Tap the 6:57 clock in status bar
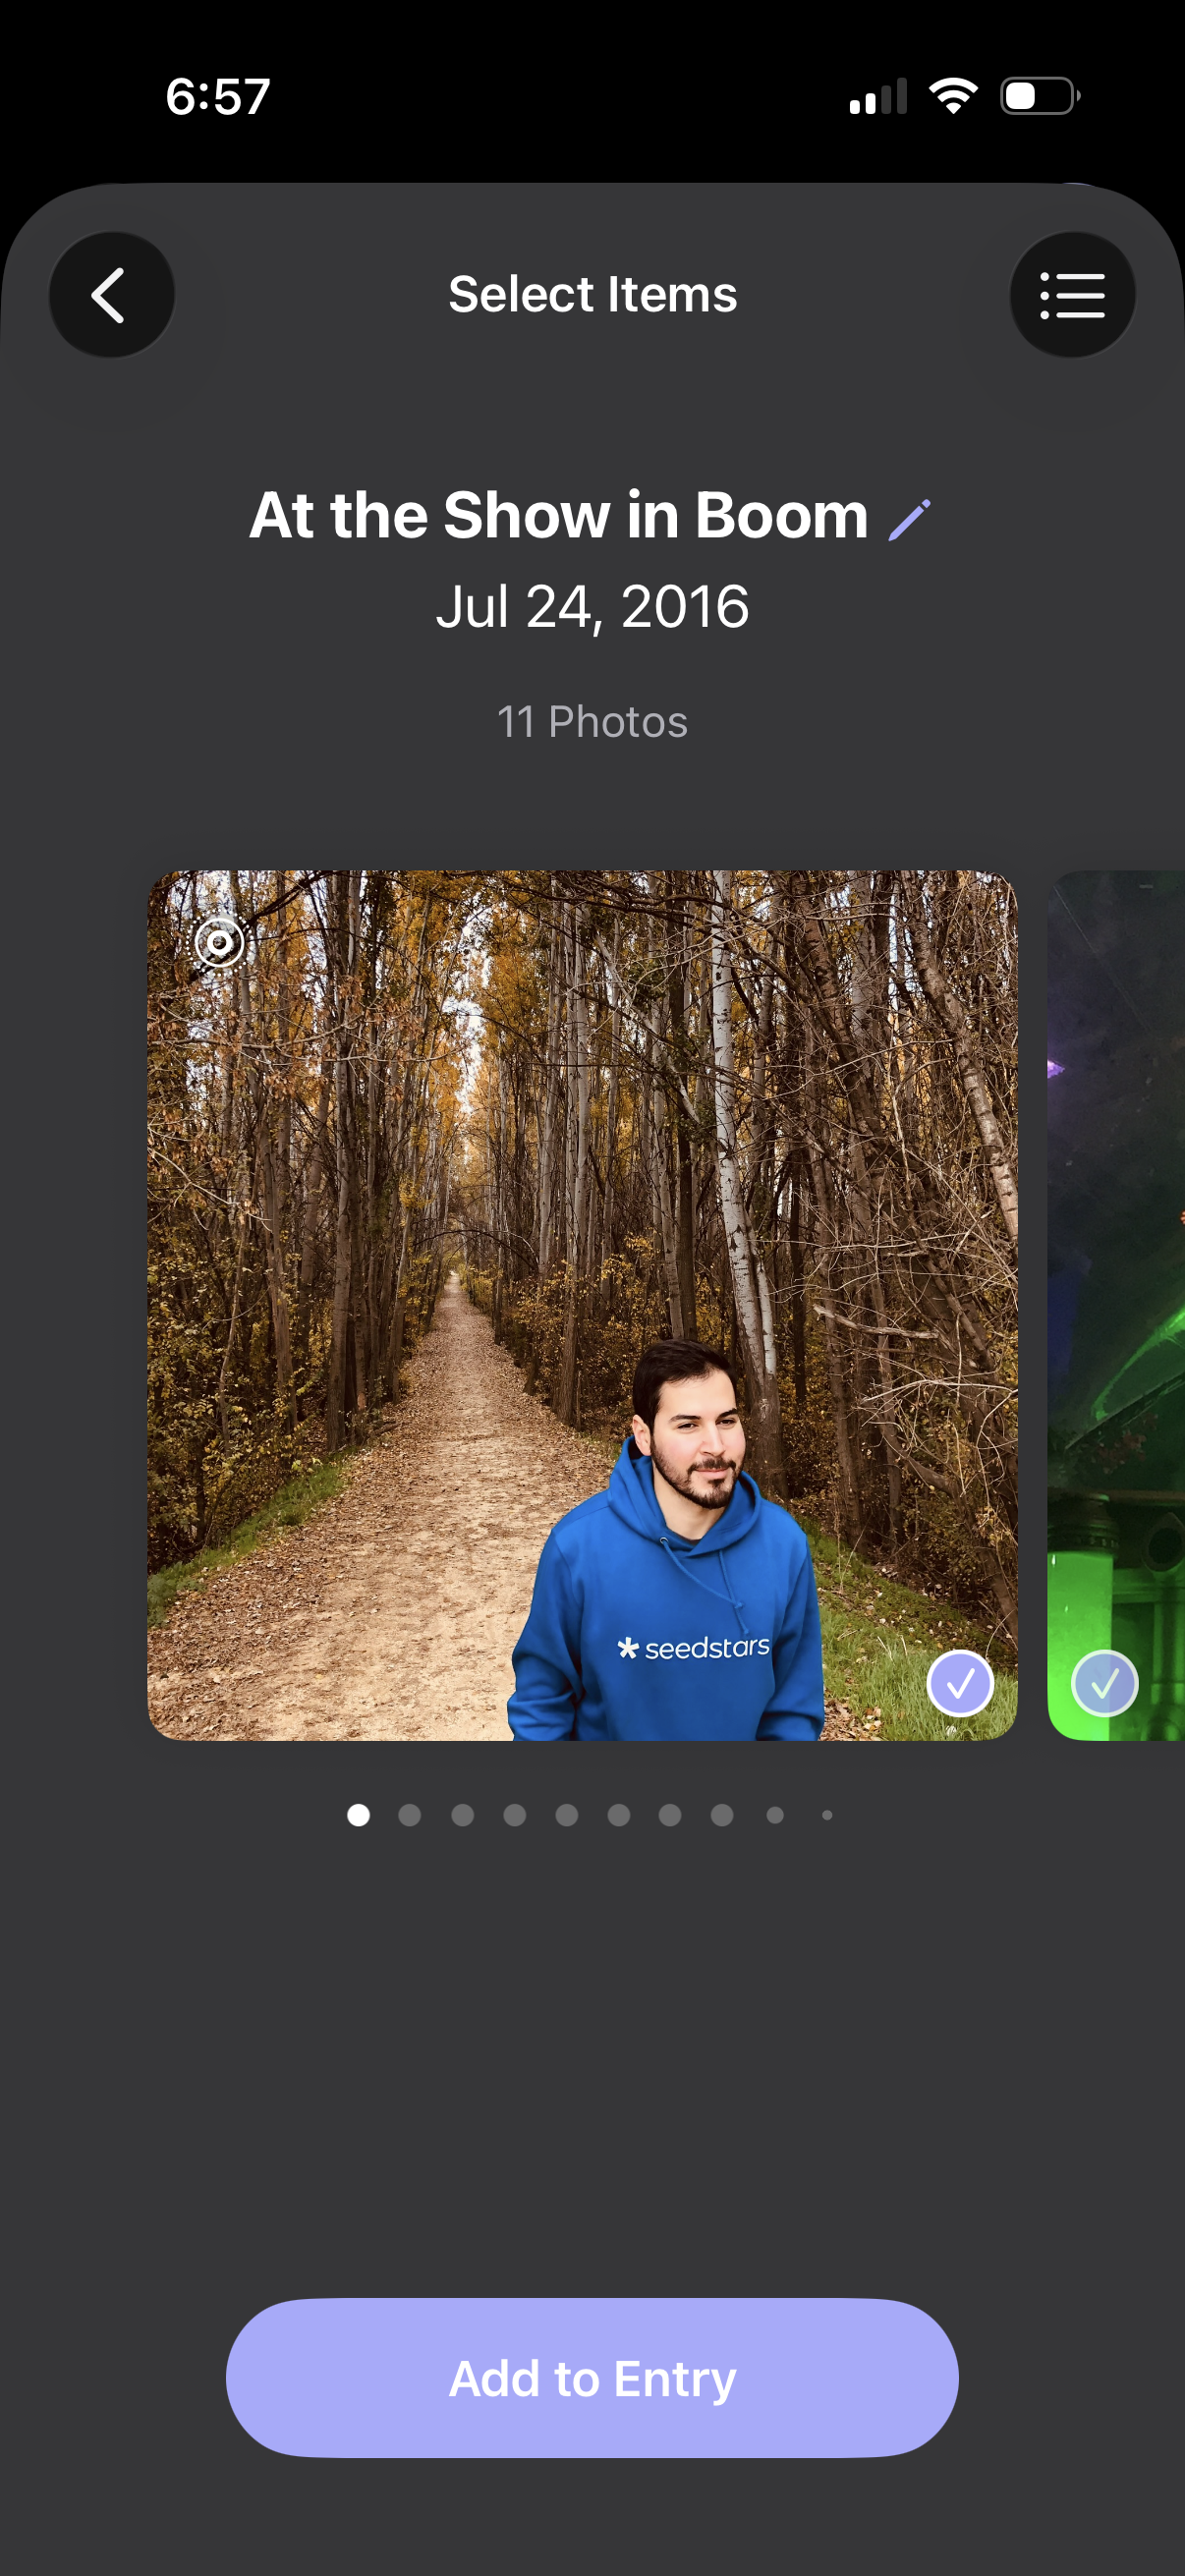The height and width of the screenshot is (2576, 1185). 218,97
